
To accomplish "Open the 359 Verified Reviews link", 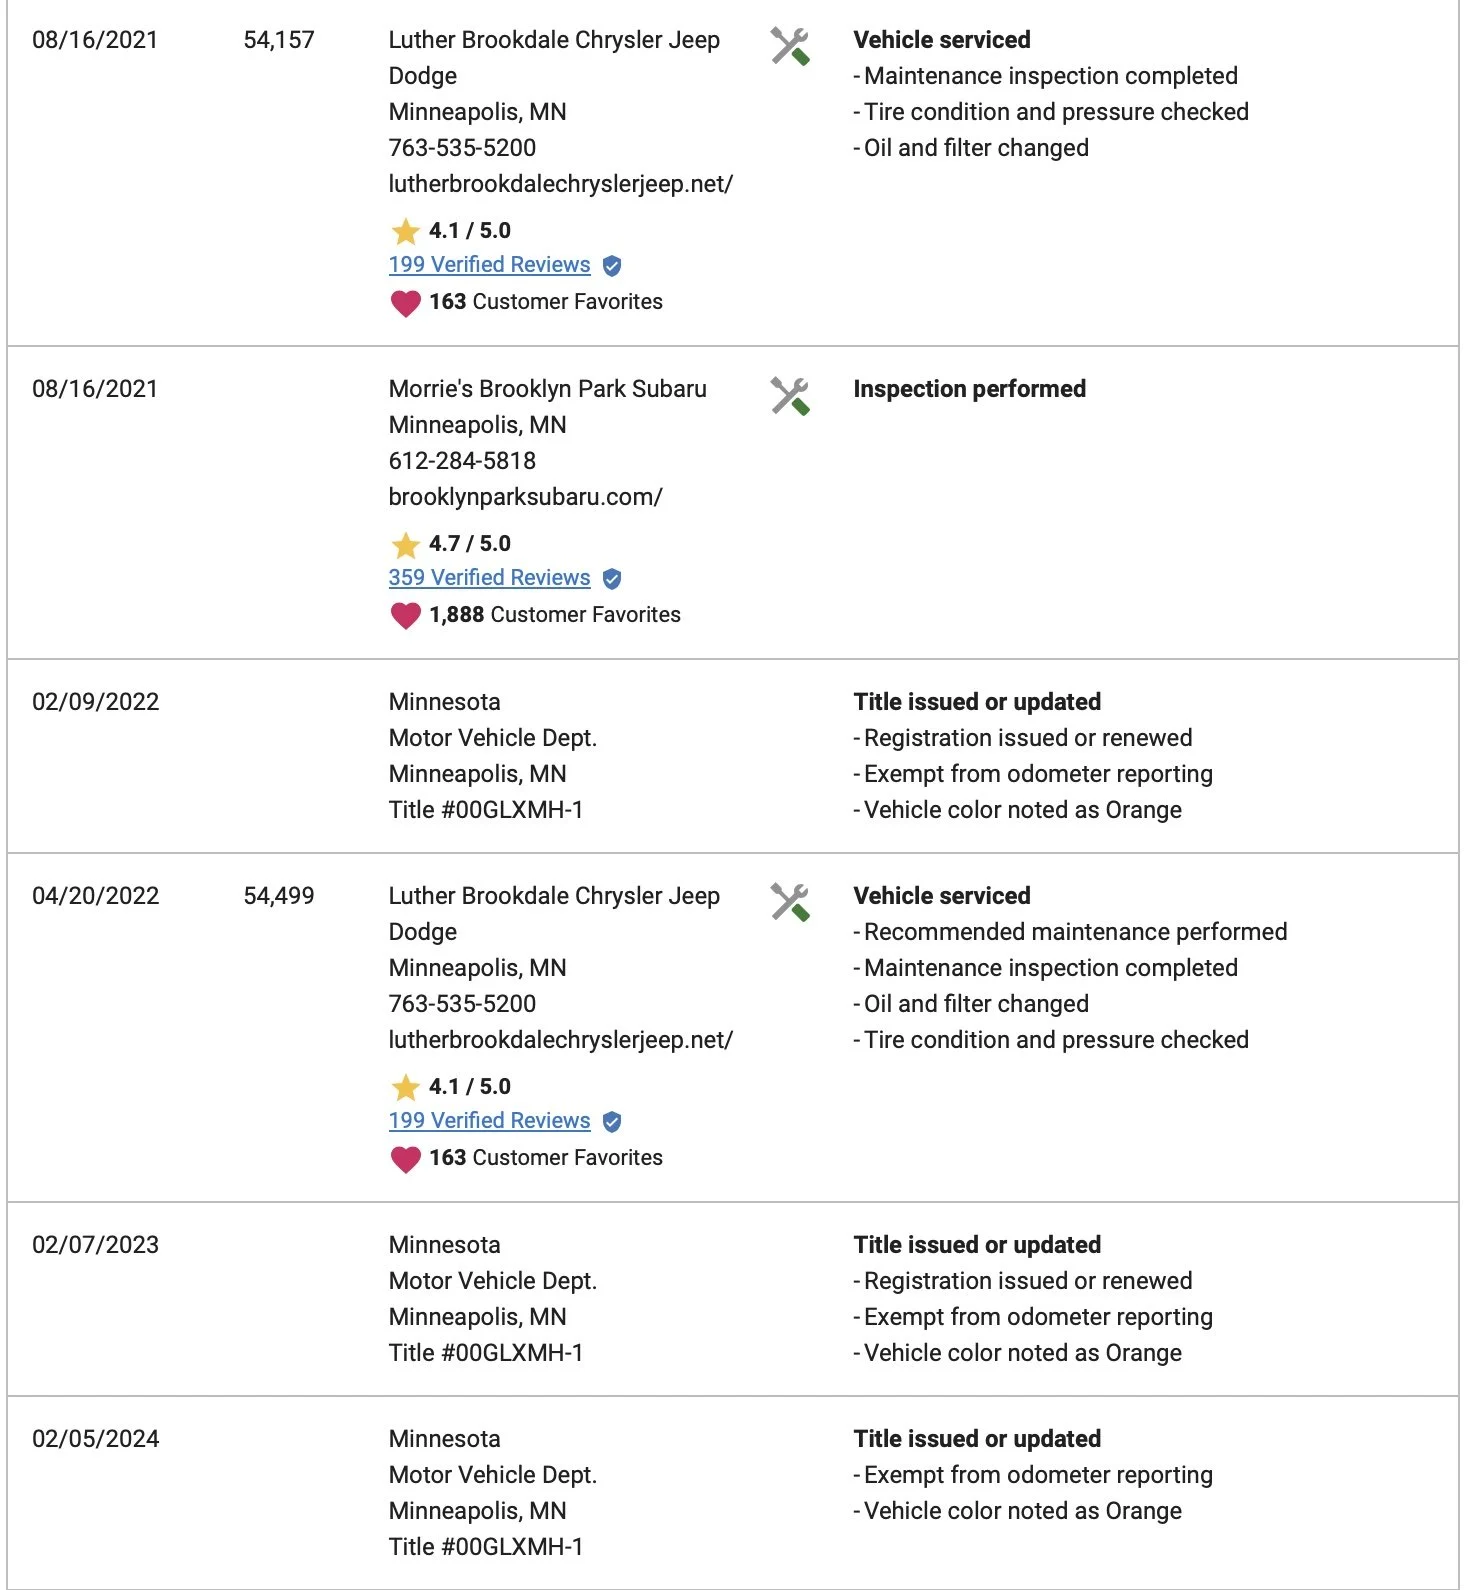I will coord(489,577).
